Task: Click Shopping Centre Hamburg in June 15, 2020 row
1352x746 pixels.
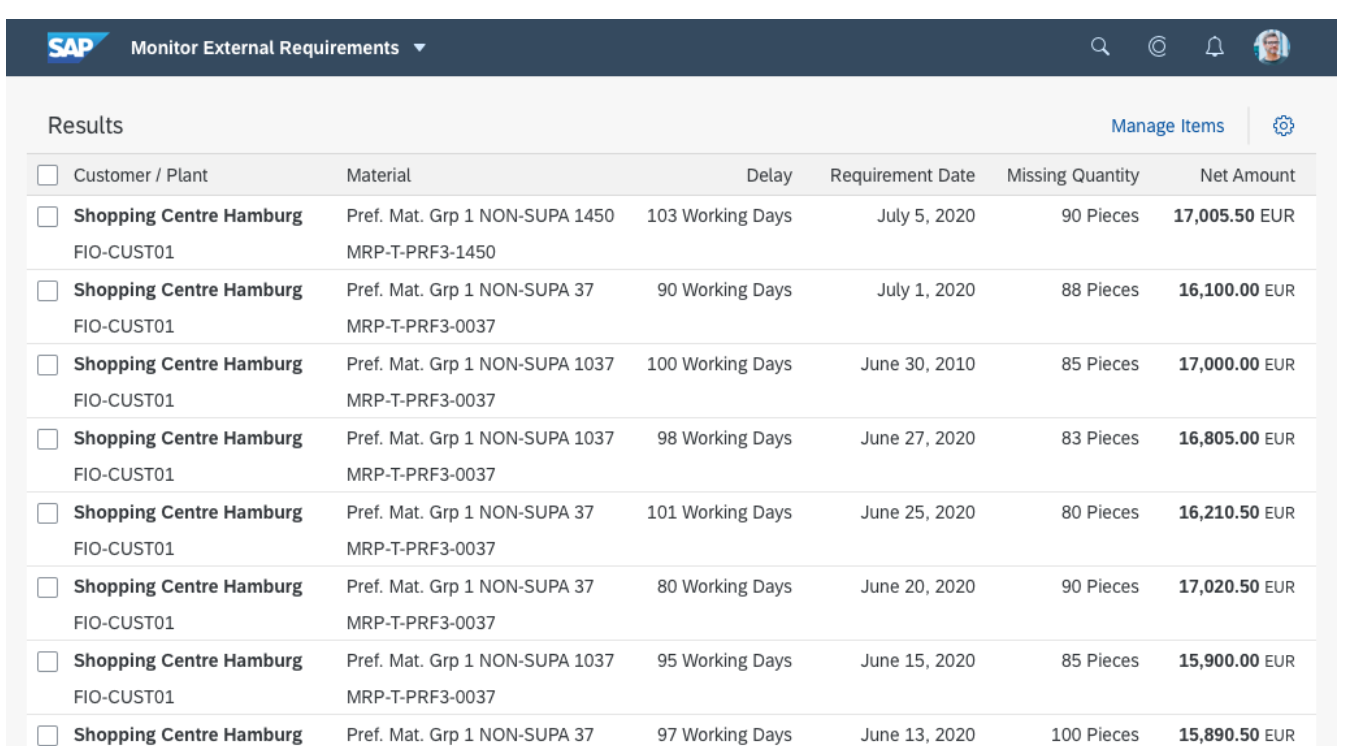Action: (x=188, y=659)
